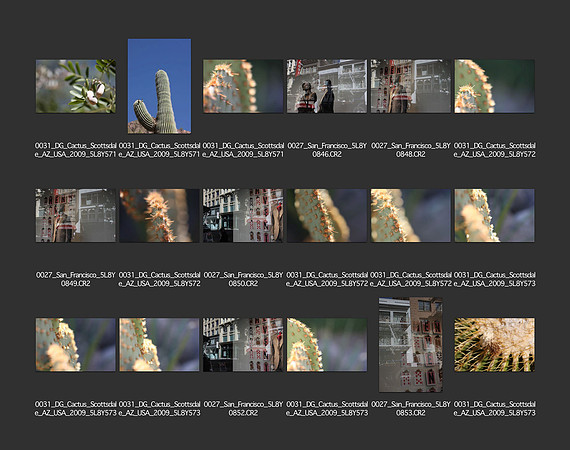Select the thumbnail above the 0848.CR2 label
The image size is (570, 450).
point(411,86)
